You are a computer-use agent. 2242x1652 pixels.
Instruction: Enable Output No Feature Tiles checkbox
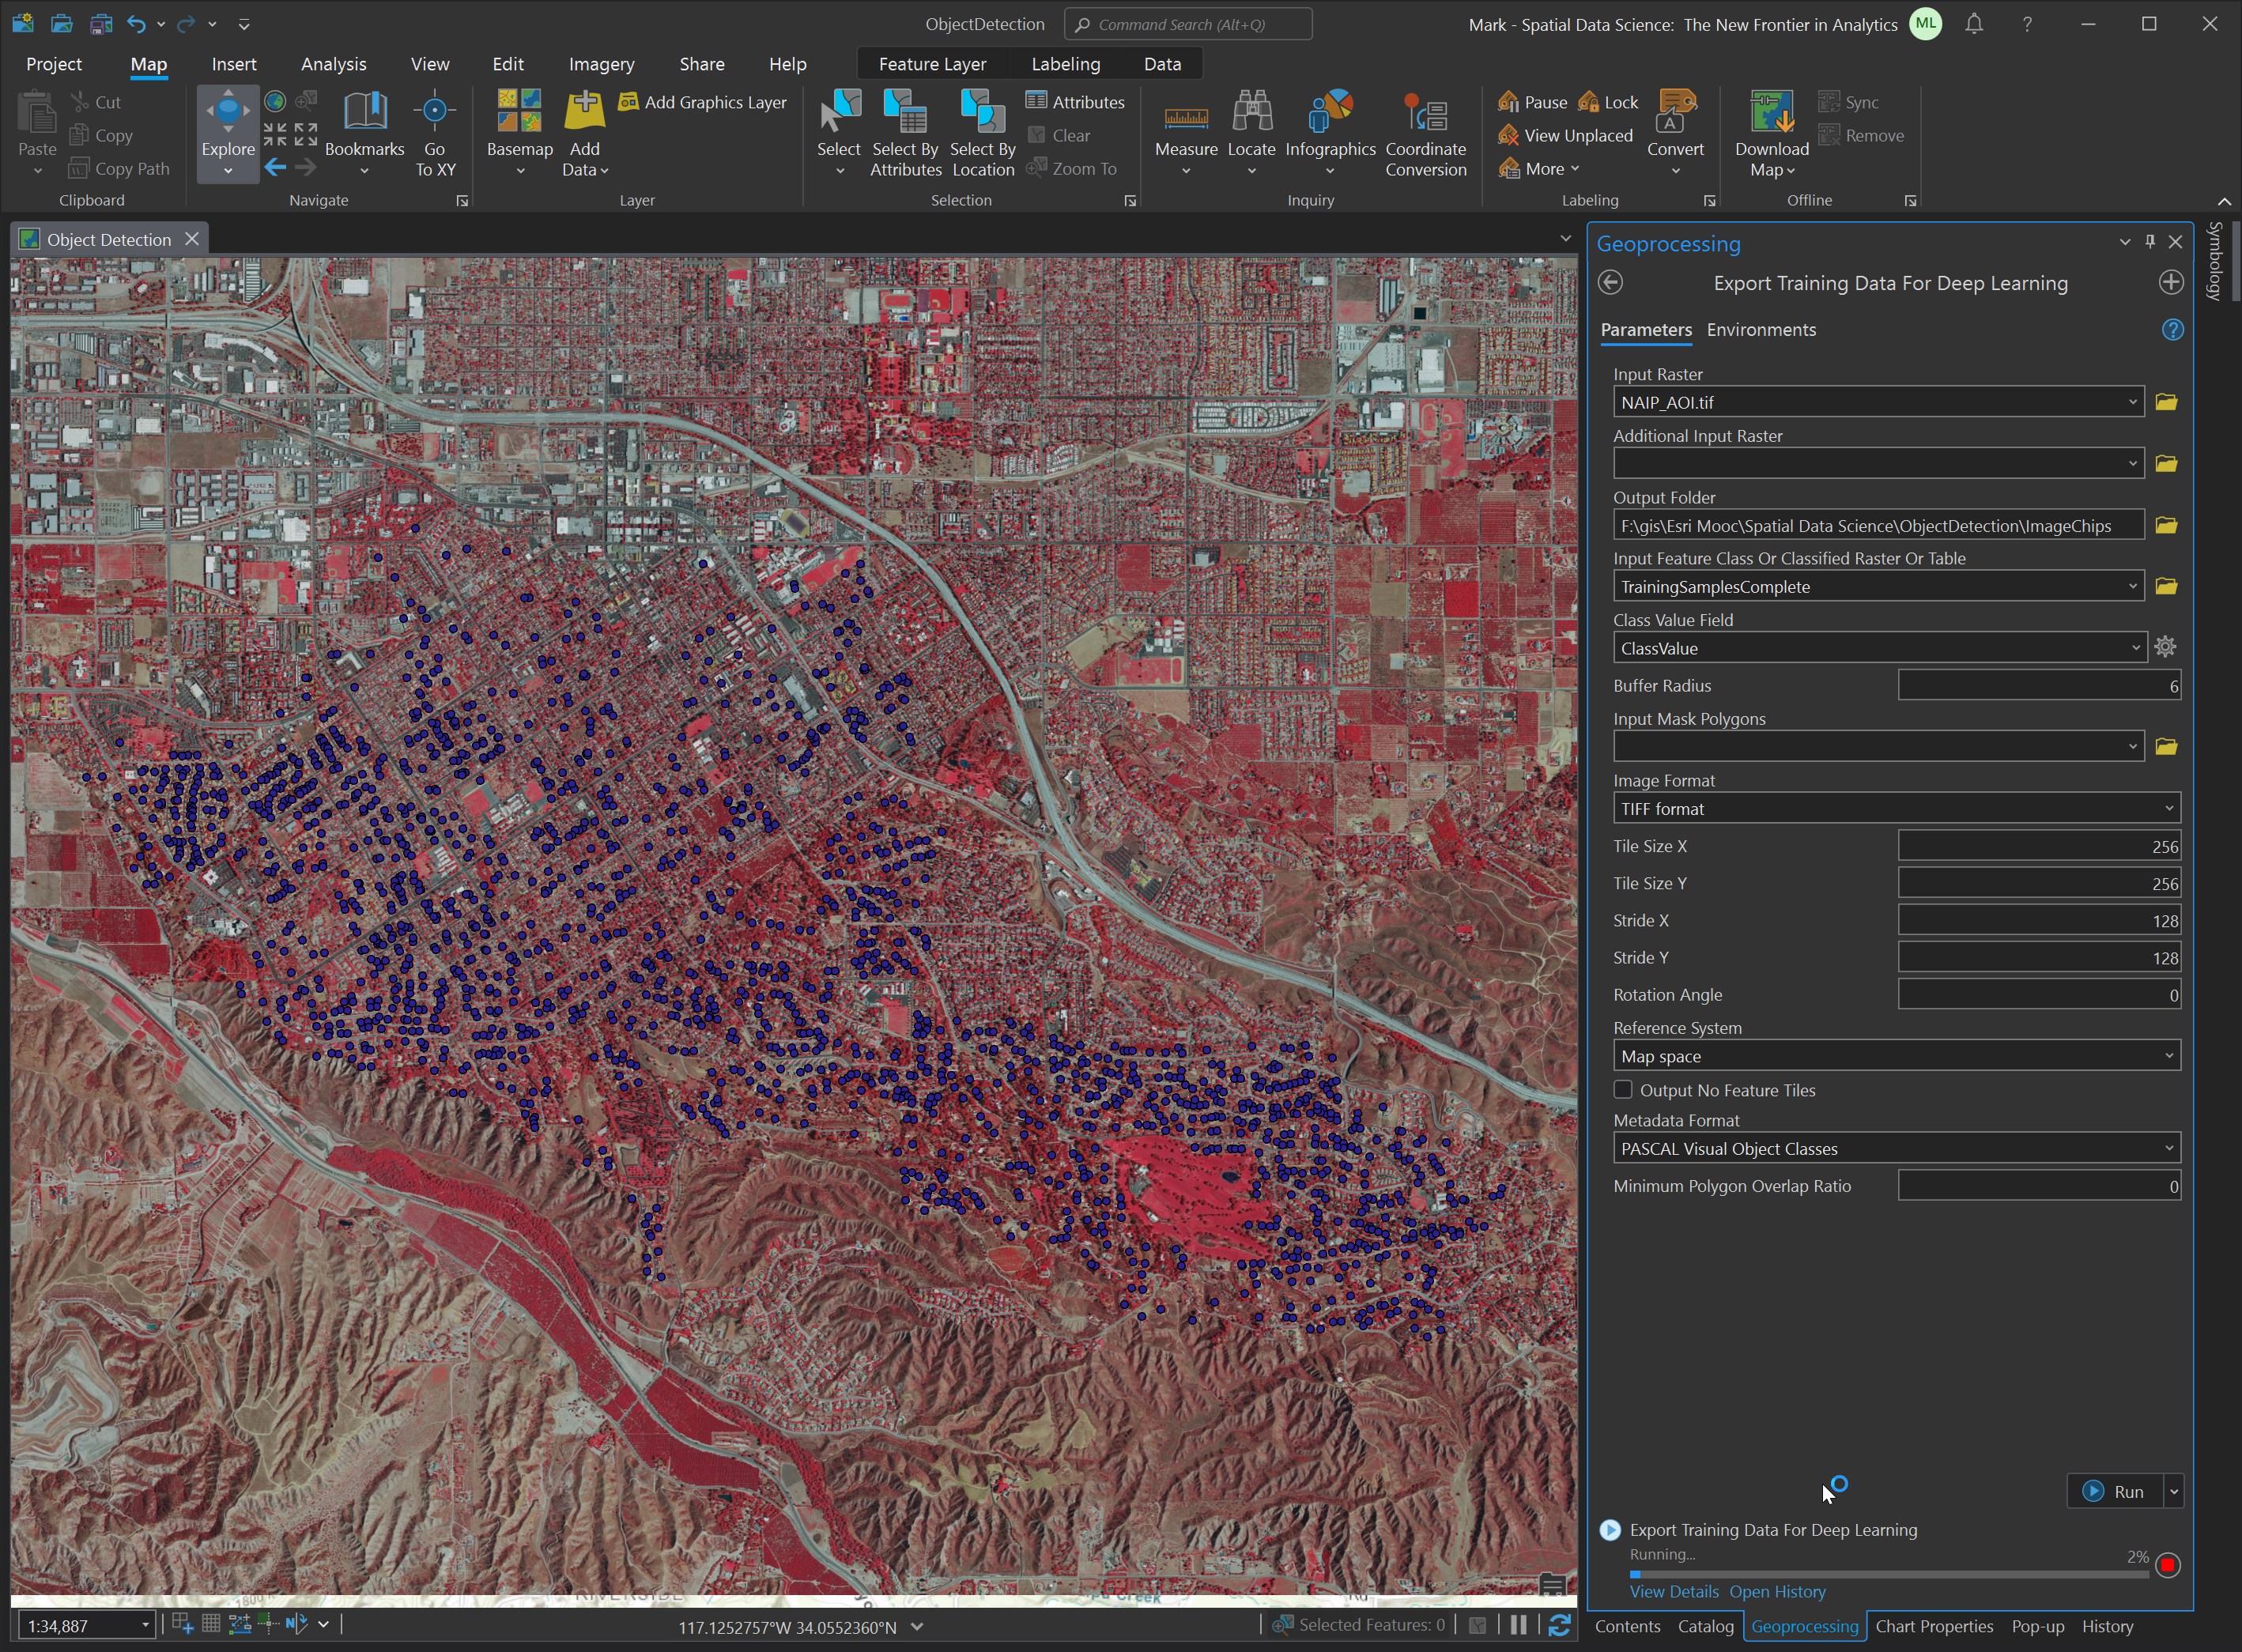[x=1623, y=1090]
